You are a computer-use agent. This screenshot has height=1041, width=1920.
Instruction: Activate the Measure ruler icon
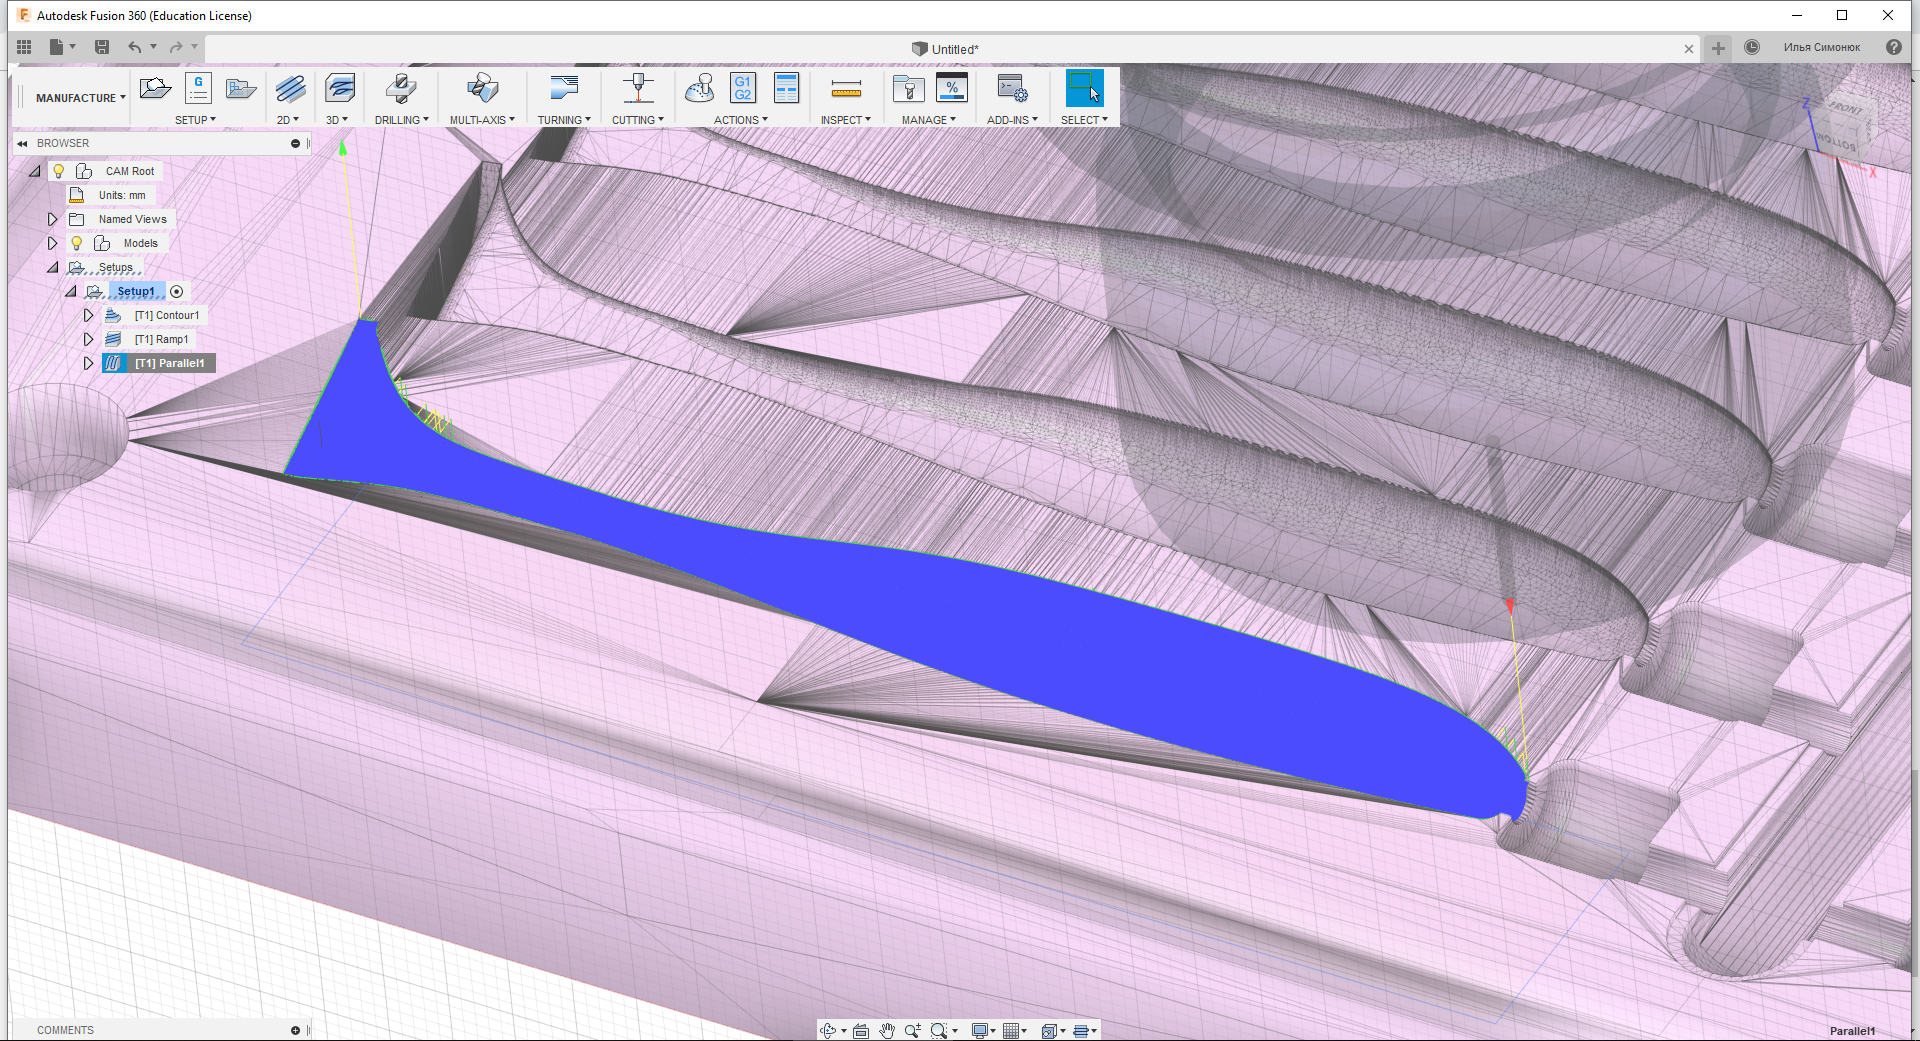point(846,90)
